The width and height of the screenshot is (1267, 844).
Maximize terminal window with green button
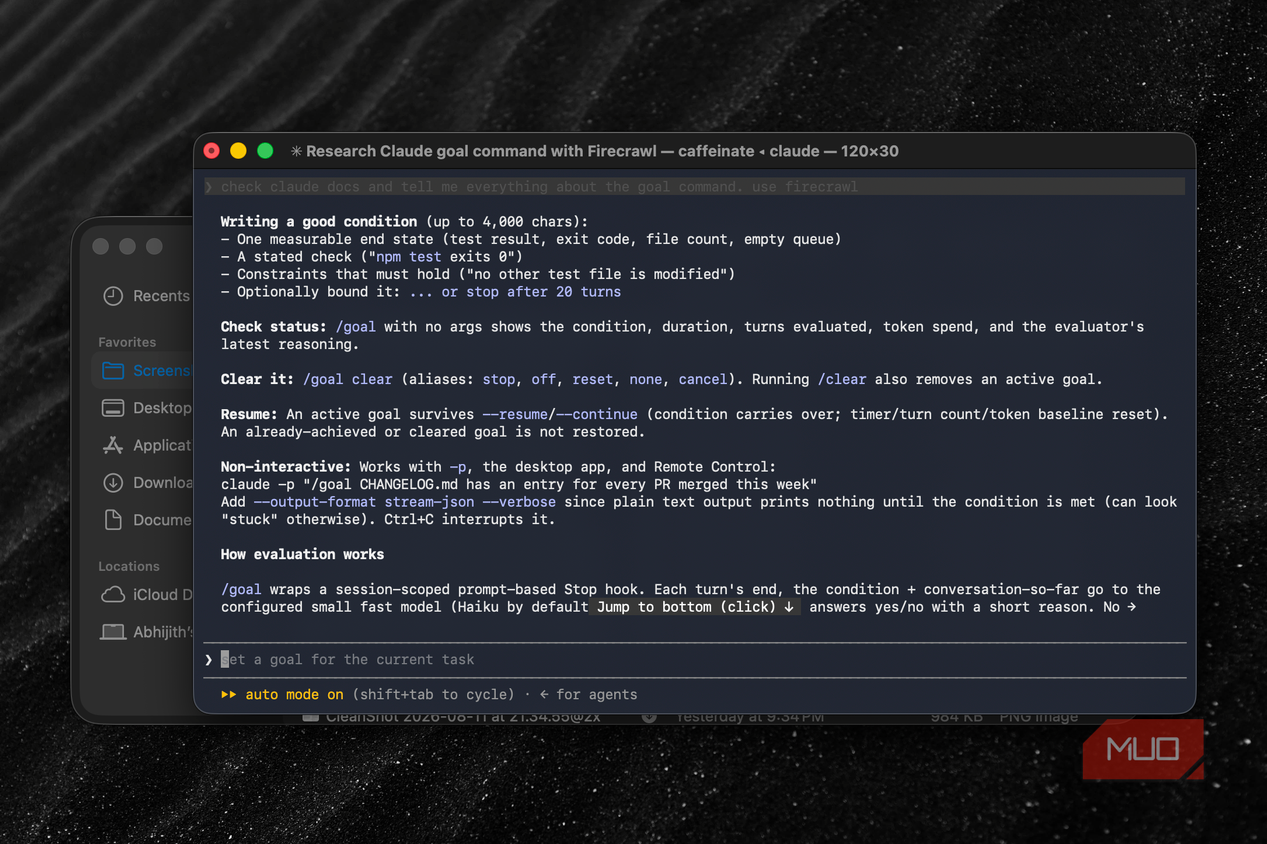pyautogui.click(x=265, y=151)
